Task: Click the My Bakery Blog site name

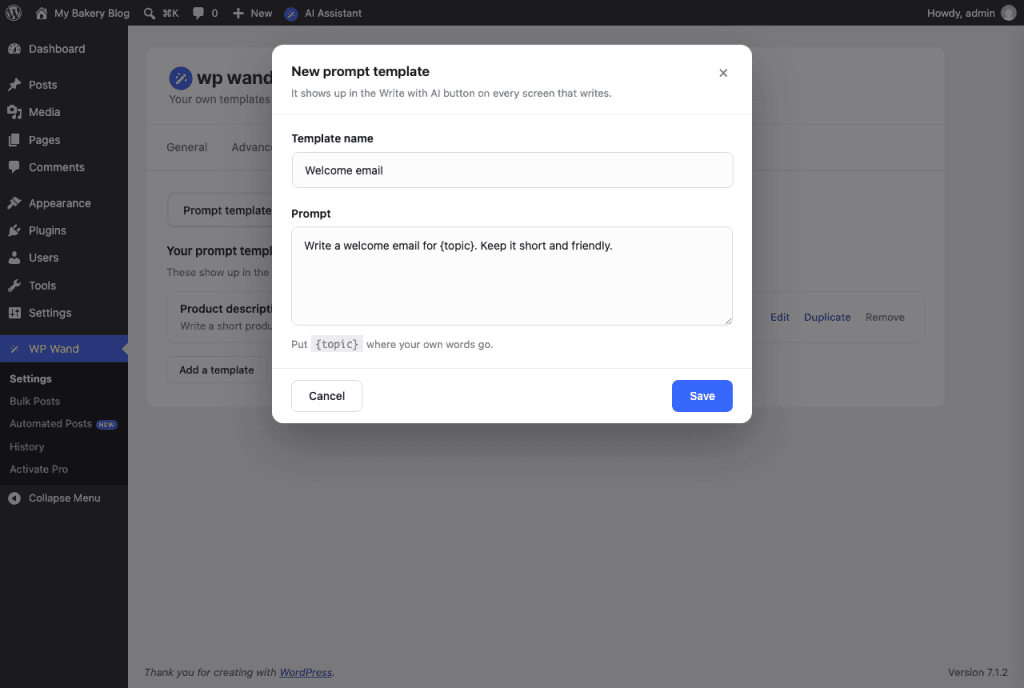Action: (91, 13)
